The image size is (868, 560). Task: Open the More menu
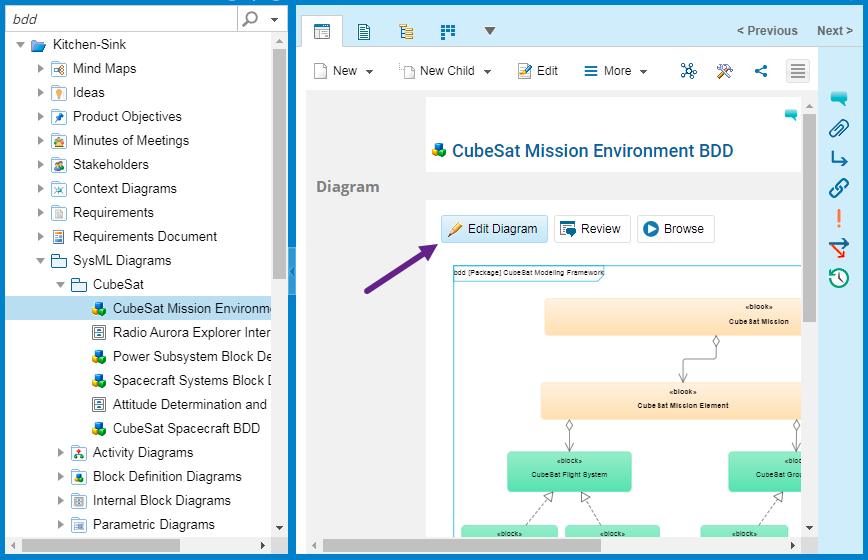pyautogui.click(x=616, y=71)
